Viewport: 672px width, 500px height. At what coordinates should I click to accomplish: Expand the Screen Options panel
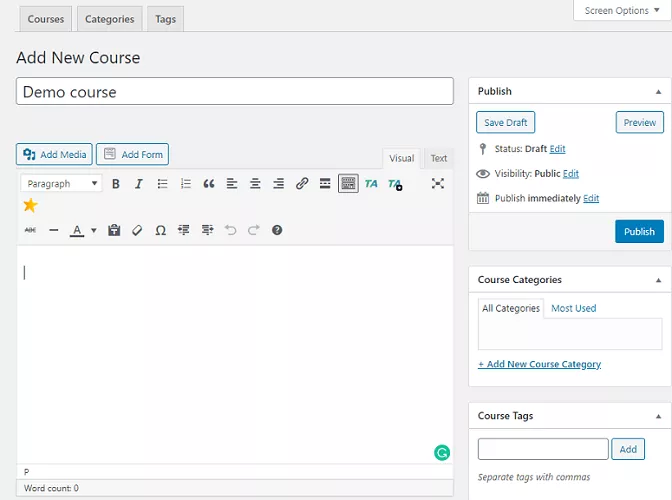[x=622, y=11]
